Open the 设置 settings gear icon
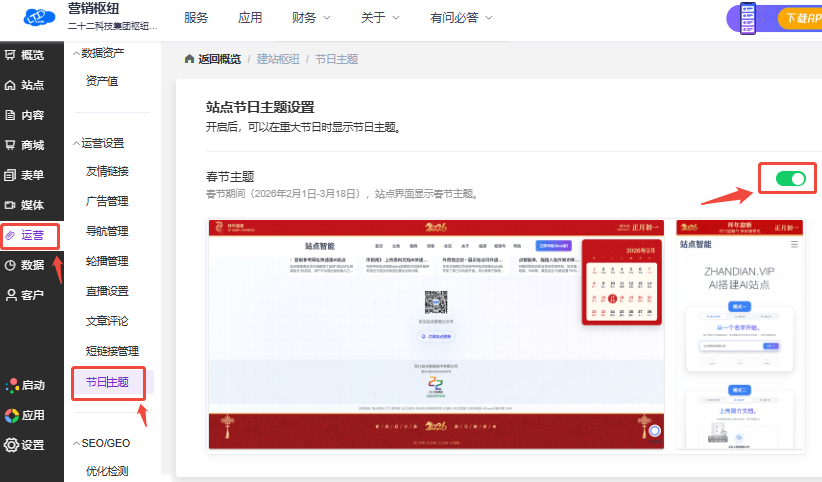The width and height of the screenshot is (822, 482). (11, 445)
